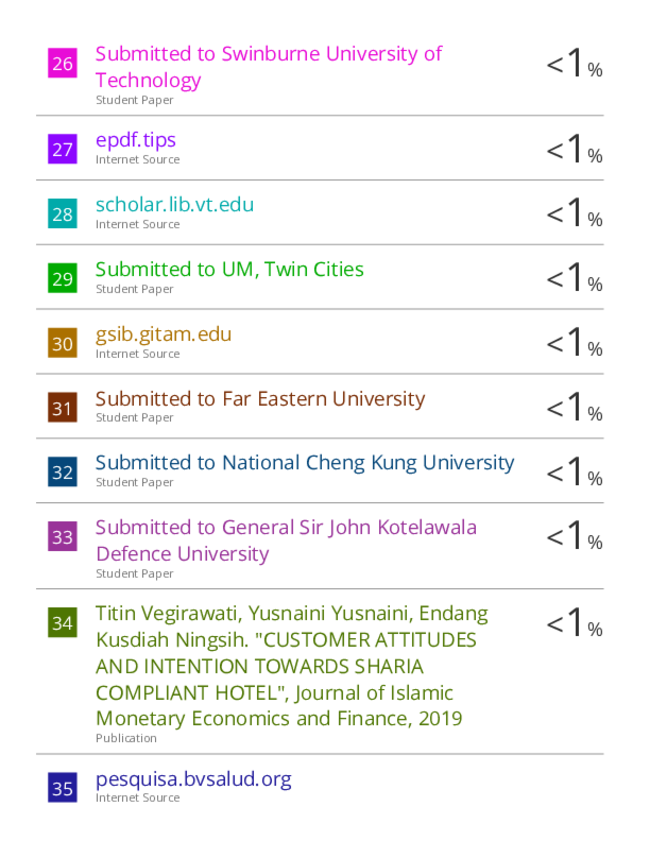Screen dimensions: 650x841
Task: Click the green source number 29 badge
Action: tap(62, 278)
